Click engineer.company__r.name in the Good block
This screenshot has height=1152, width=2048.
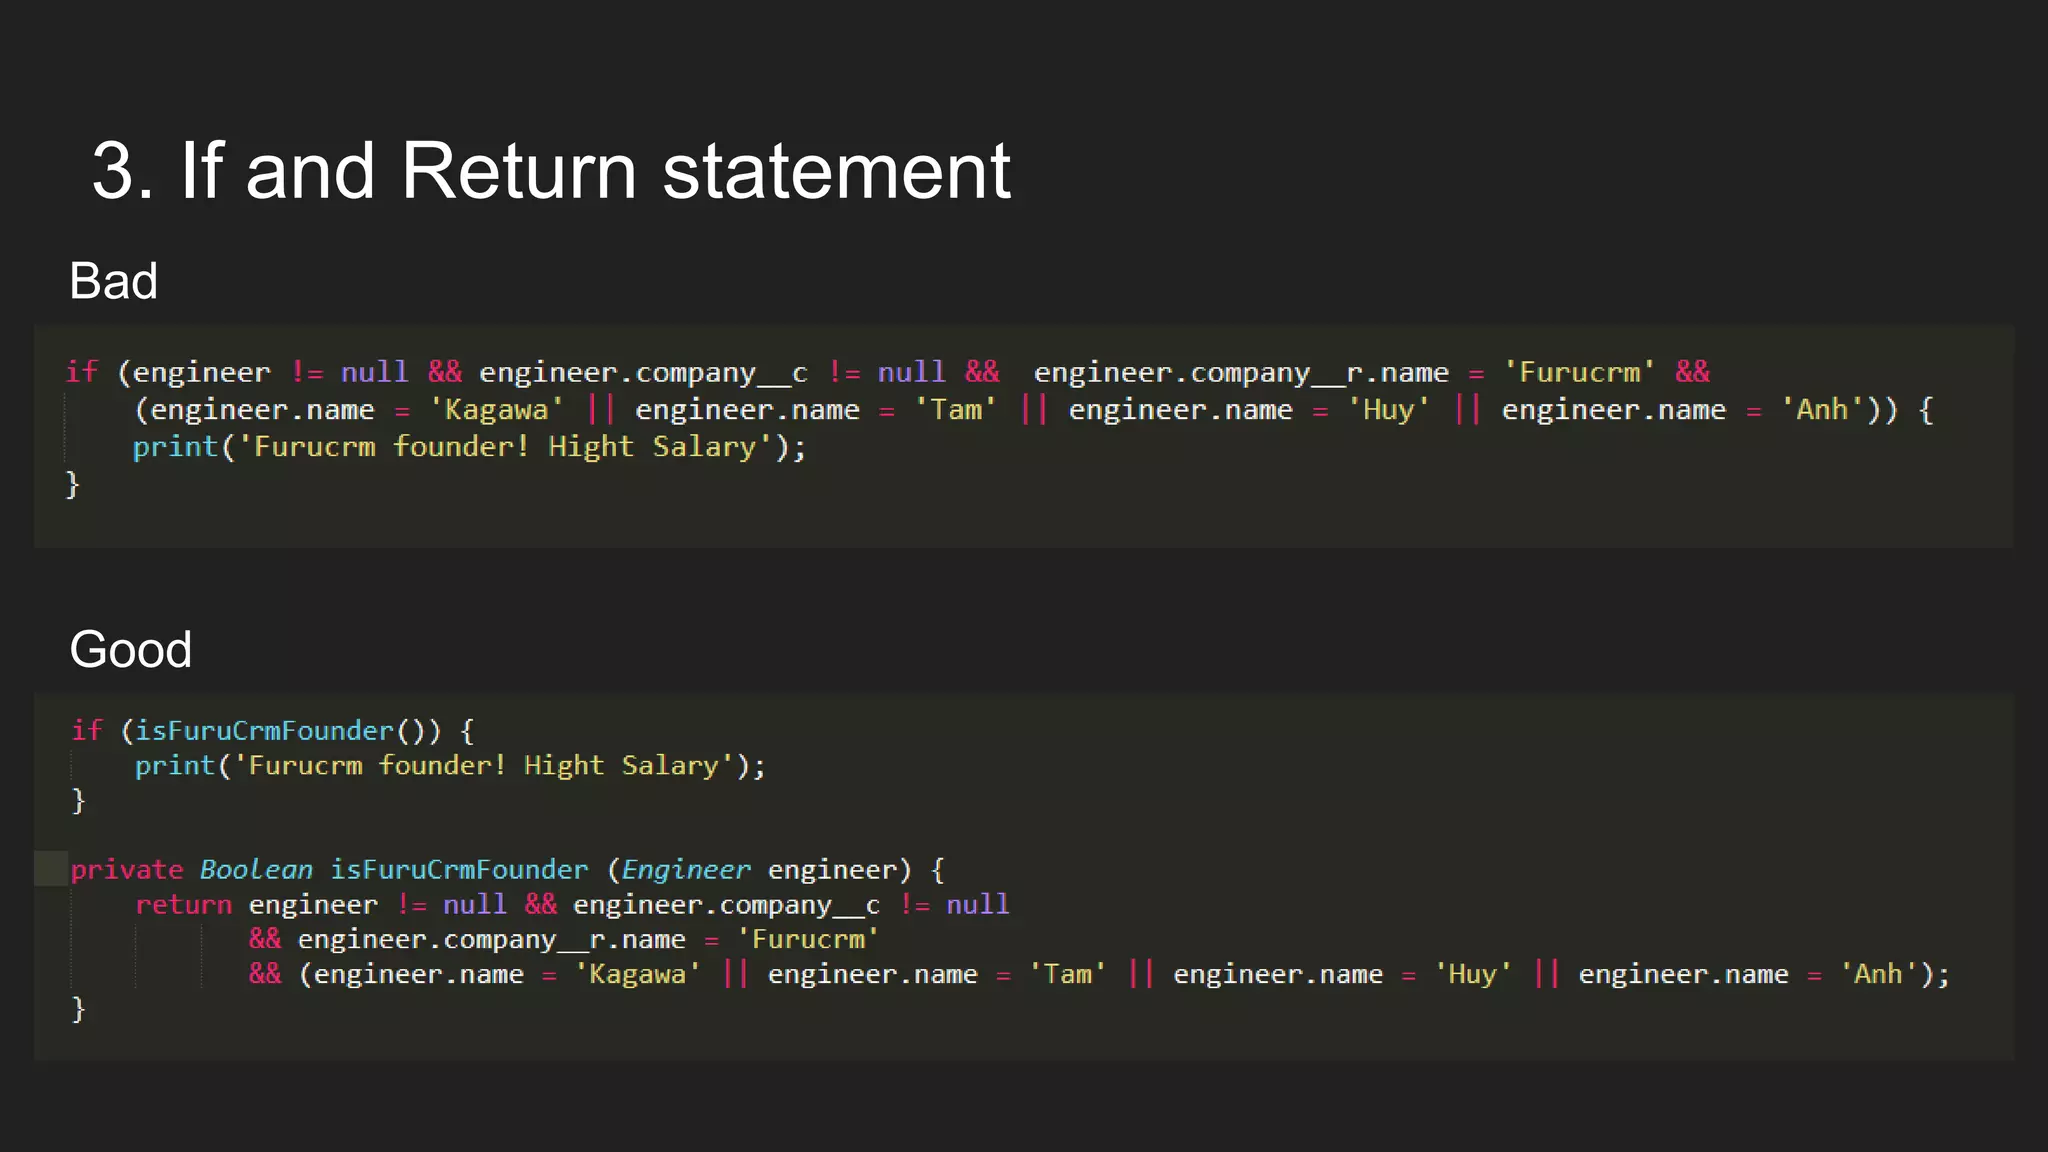tap(491, 939)
